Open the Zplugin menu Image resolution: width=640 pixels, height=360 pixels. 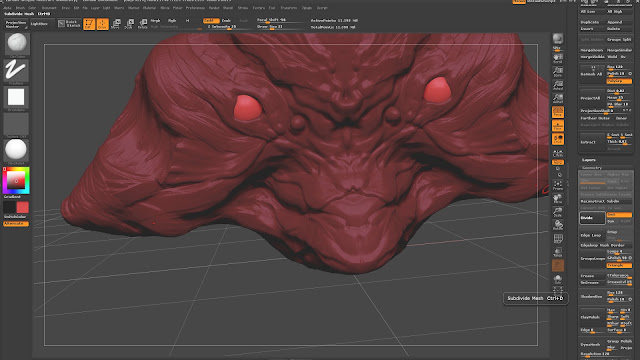(x=307, y=8)
